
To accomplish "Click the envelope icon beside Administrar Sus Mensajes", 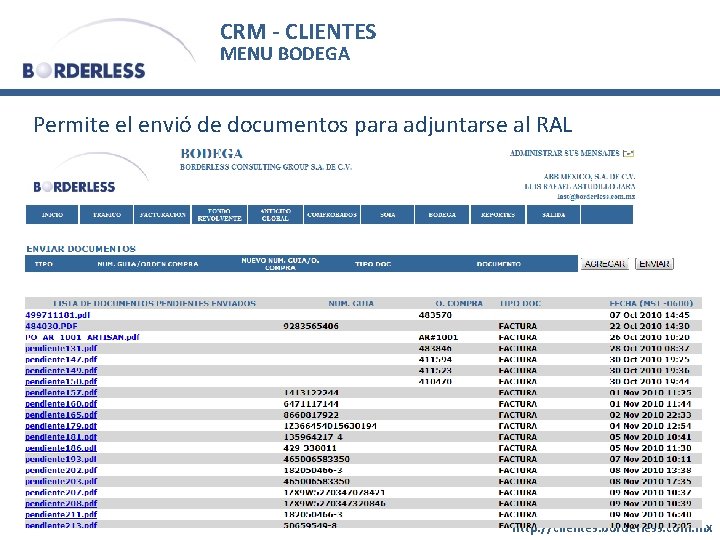I will [x=629, y=153].
